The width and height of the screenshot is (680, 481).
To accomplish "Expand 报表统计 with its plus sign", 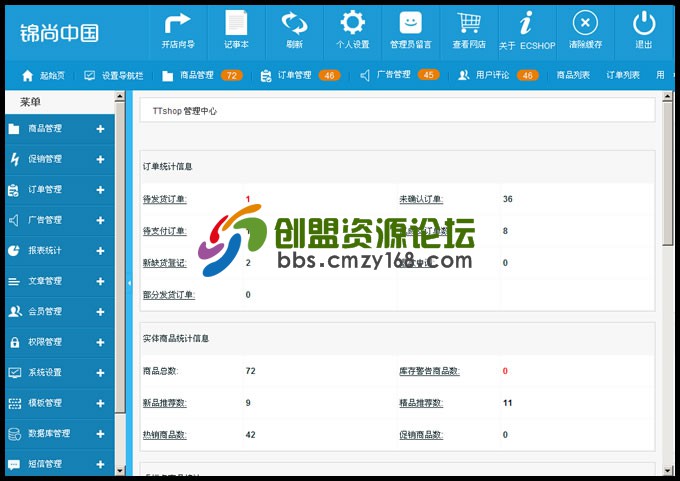I will tap(100, 251).
